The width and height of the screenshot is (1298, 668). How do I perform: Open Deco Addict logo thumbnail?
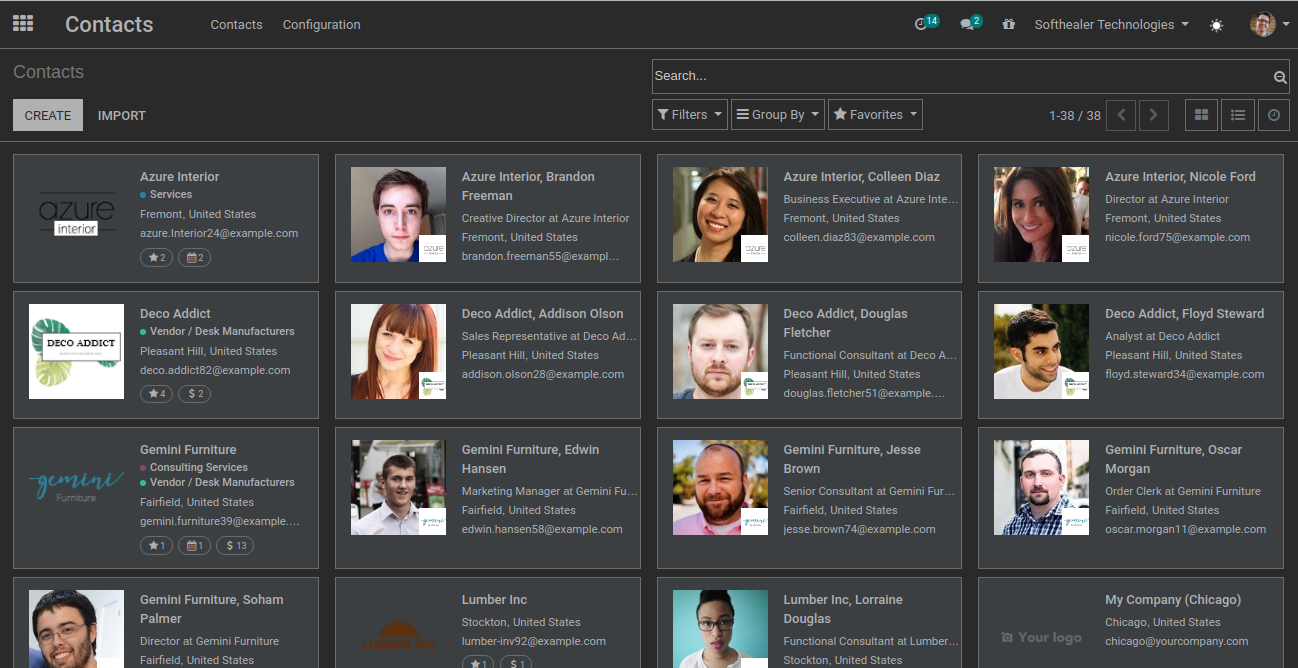pos(76,351)
